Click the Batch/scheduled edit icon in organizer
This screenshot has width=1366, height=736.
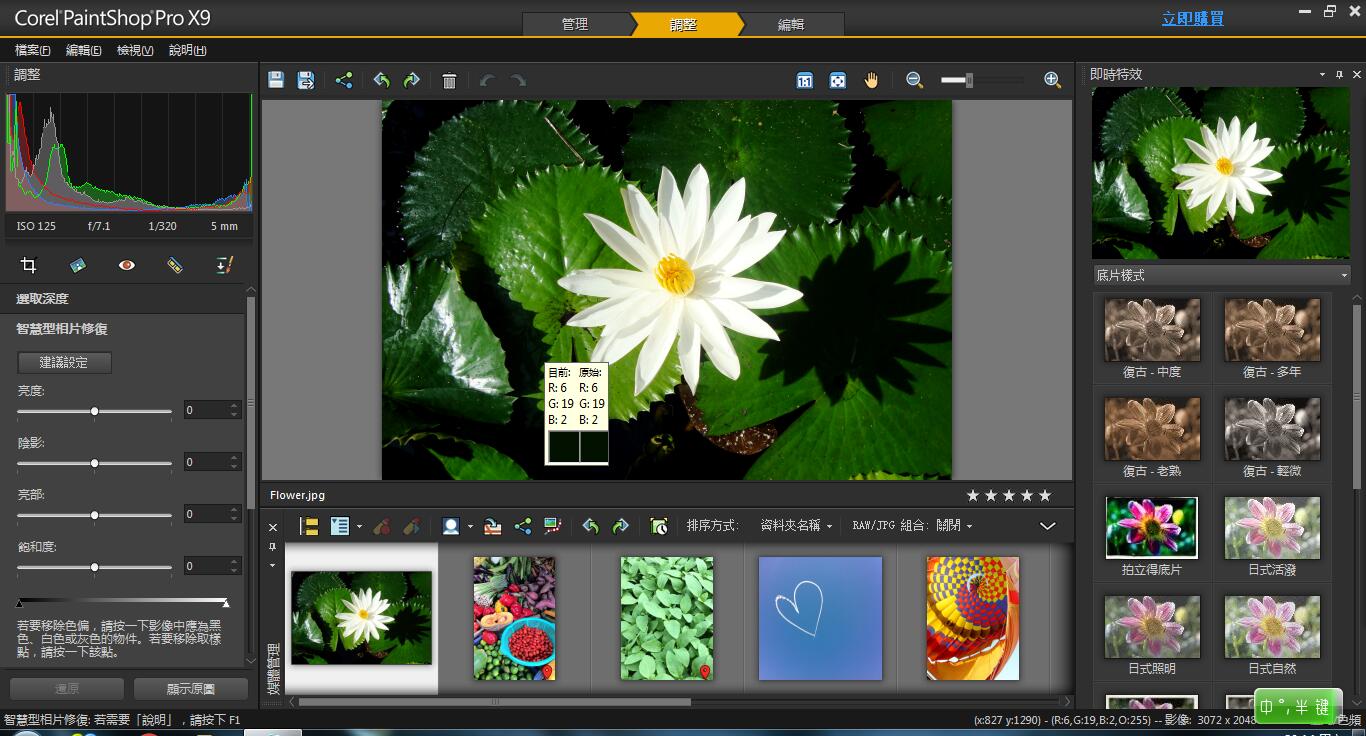click(x=658, y=526)
